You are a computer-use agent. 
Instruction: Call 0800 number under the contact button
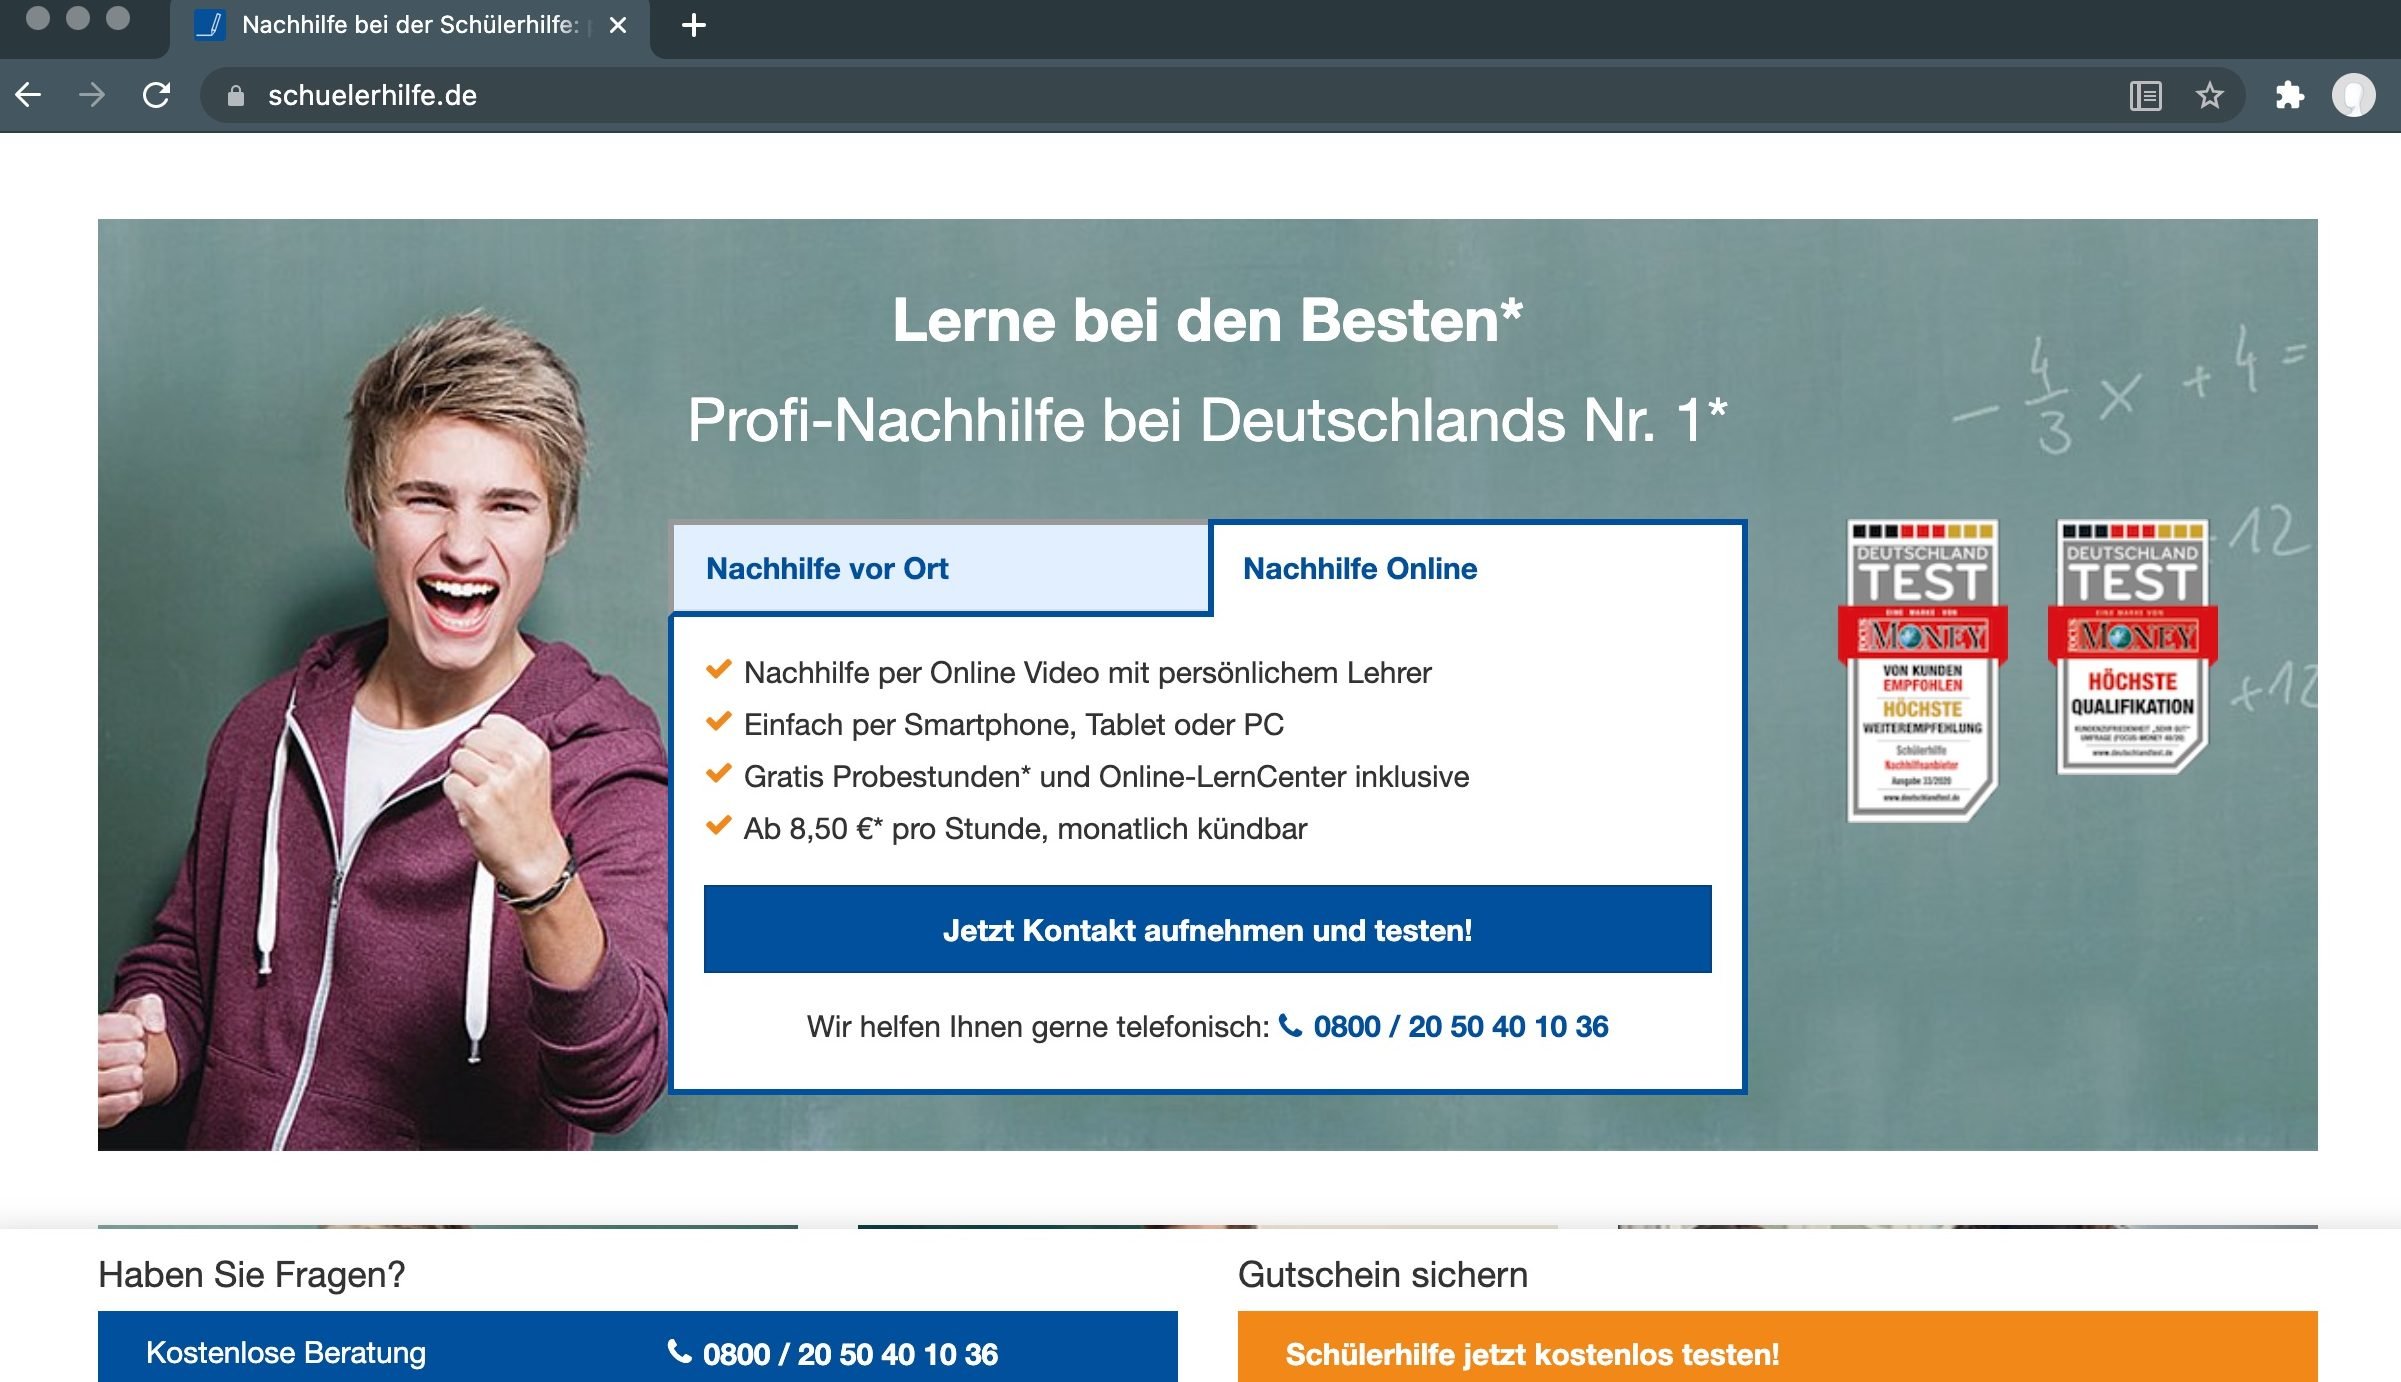tap(1460, 1027)
